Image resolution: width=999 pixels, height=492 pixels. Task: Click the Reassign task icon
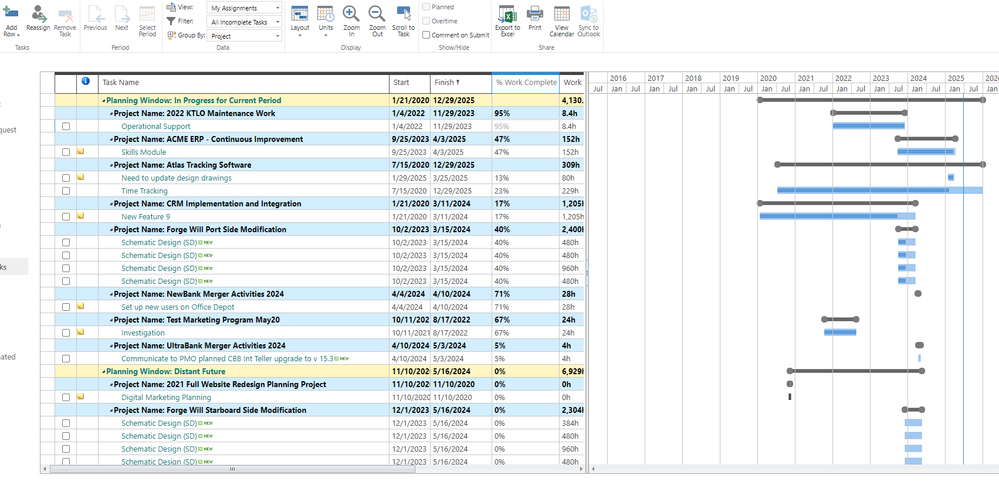pos(40,15)
